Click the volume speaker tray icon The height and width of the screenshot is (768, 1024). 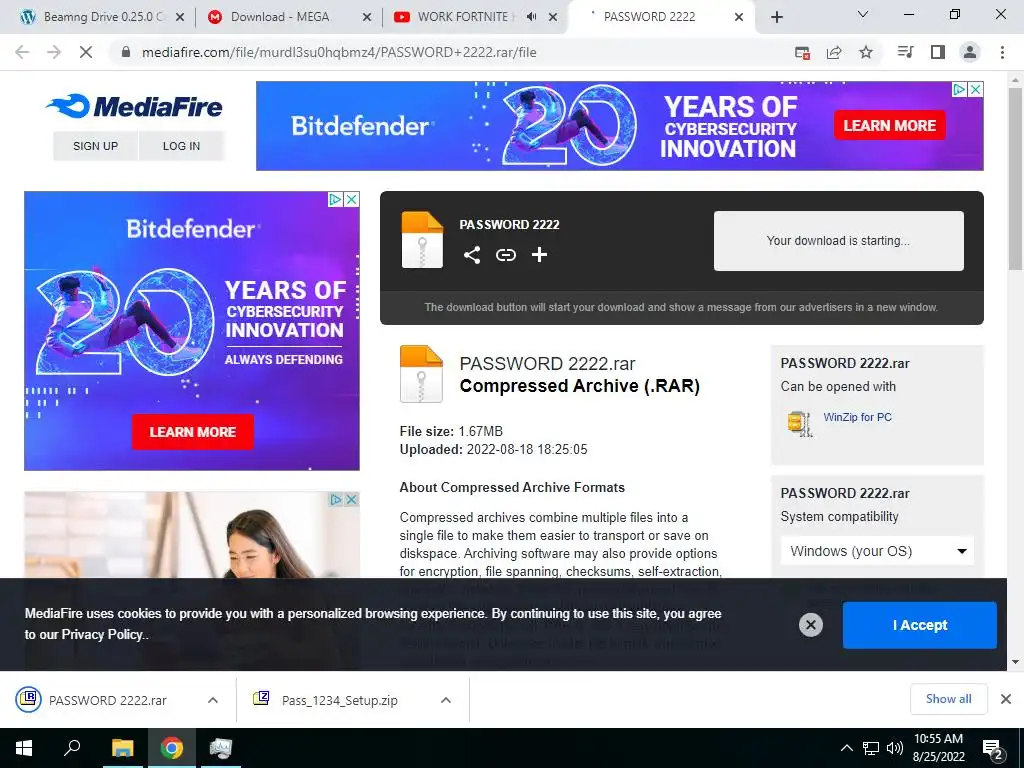(x=894, y=748)
